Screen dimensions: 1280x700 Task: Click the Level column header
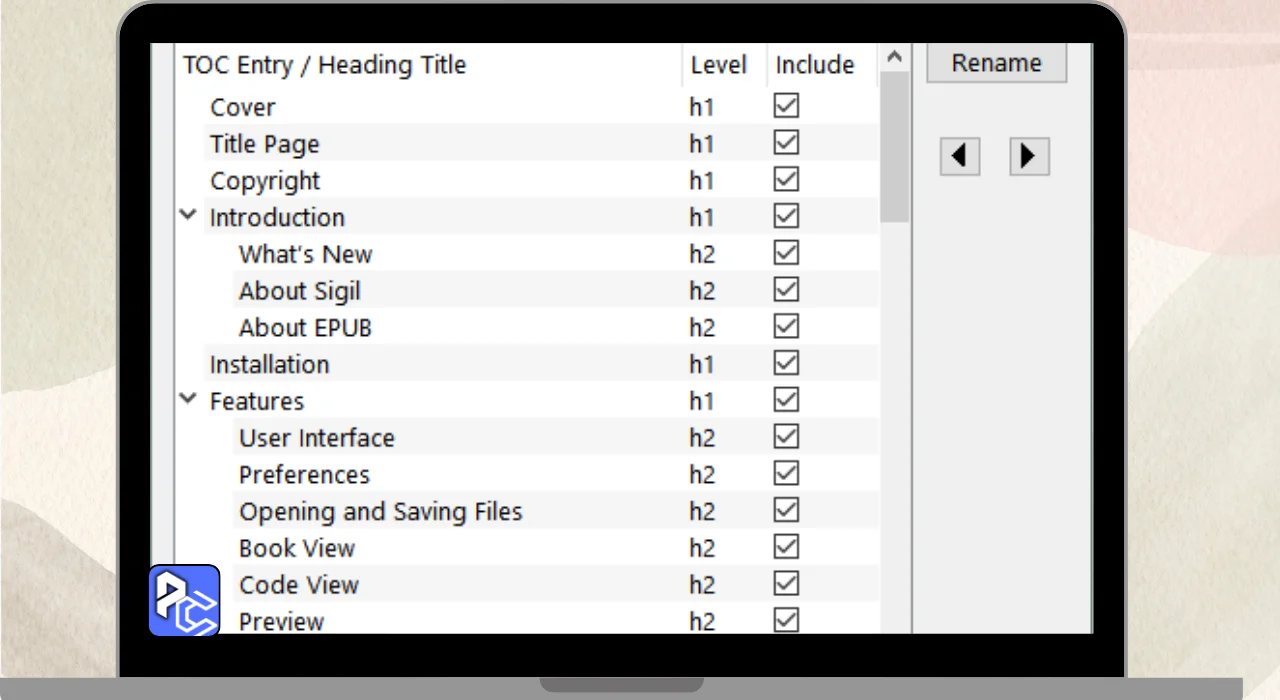718,65
